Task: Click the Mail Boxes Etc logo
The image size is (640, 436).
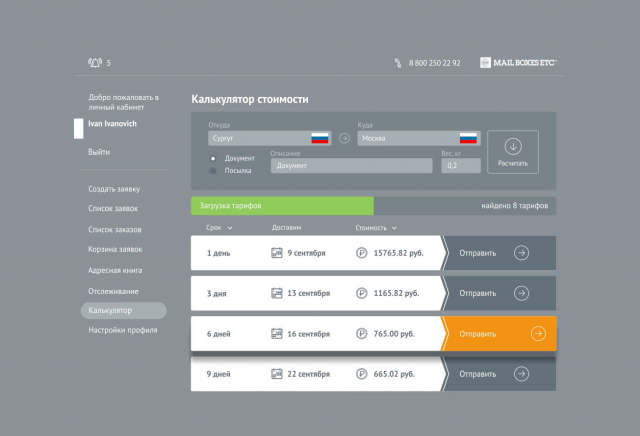Action: [x=518, y=62]
